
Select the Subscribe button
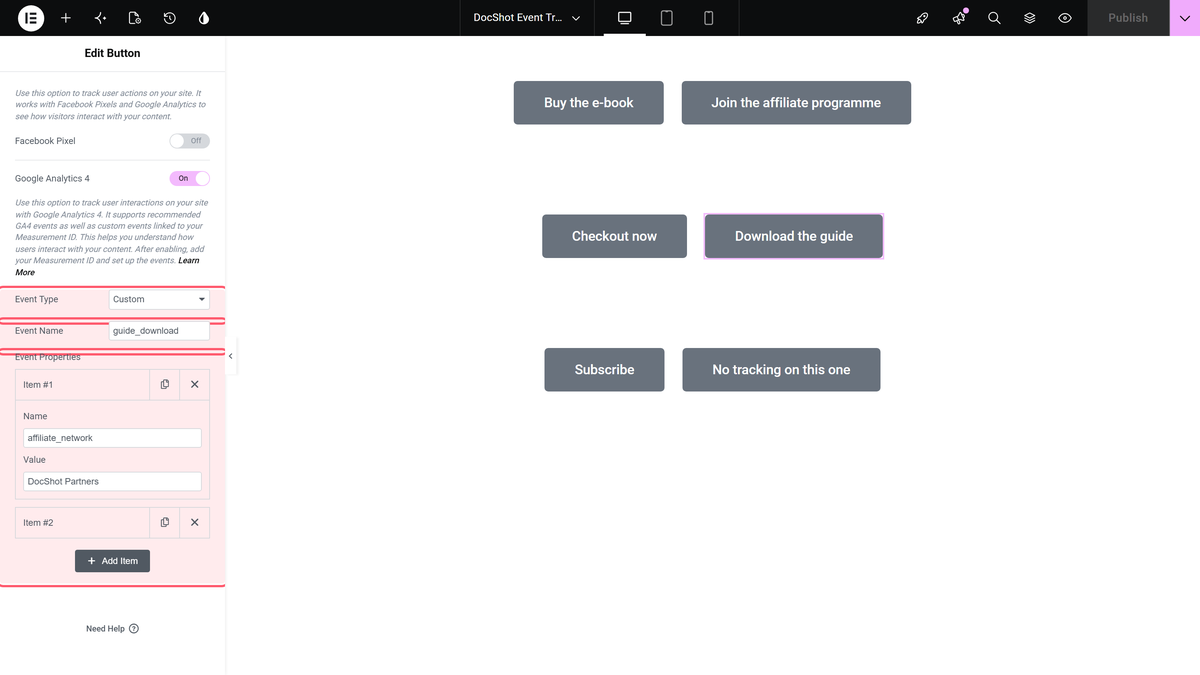pyautogui.click(x=604, y=370)
